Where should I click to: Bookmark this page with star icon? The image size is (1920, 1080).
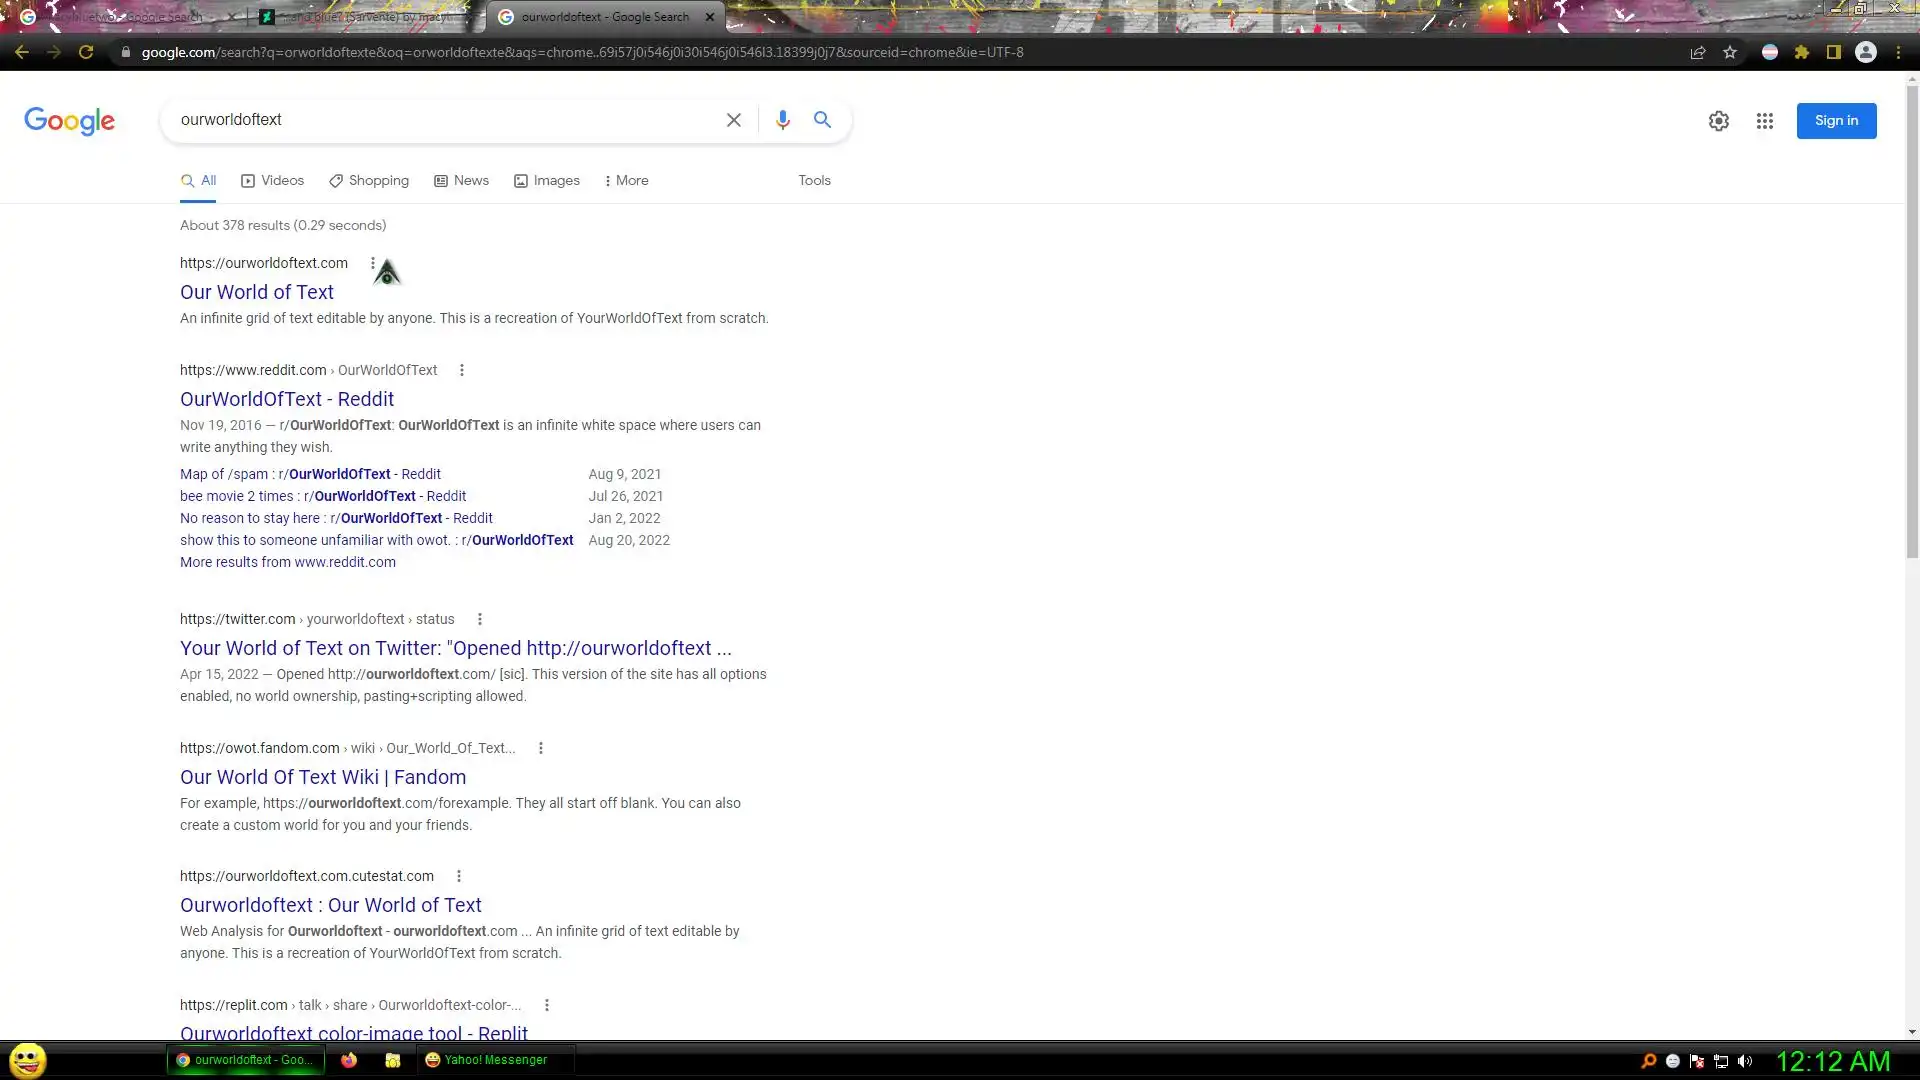pos(1730,52)
